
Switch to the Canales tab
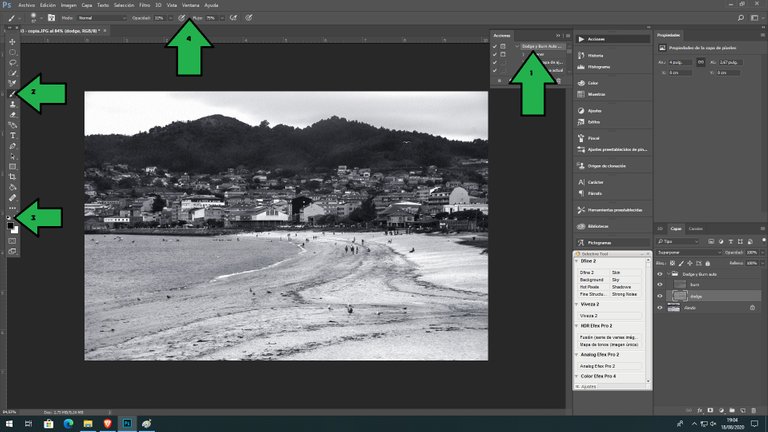pyautogui.click(x=696, y=229)
